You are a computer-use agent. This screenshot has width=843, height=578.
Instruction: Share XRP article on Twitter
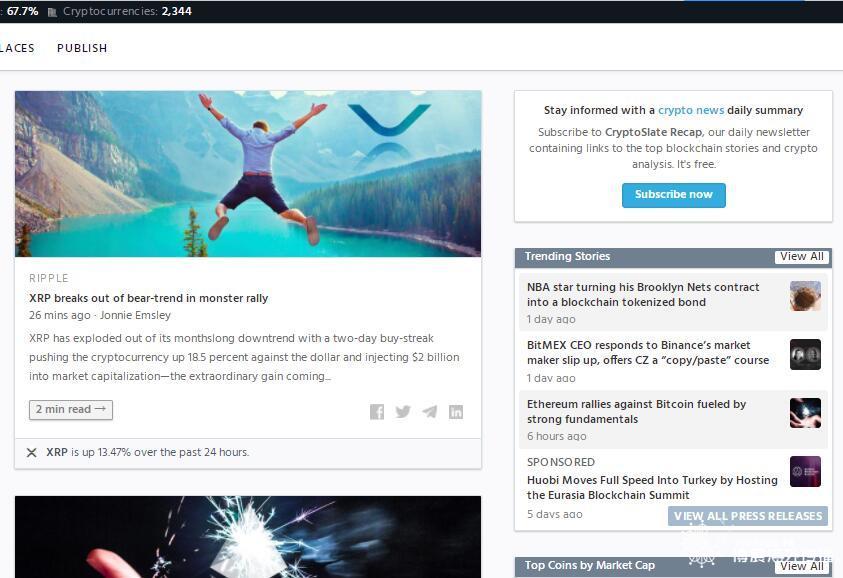[403, 412]
